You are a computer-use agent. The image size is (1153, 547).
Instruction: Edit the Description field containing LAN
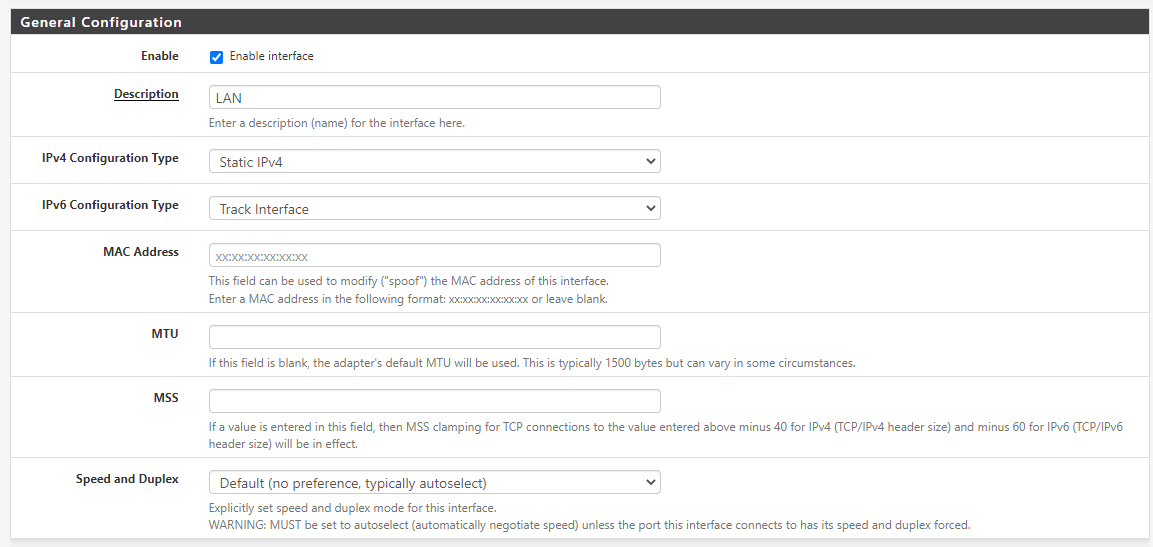(x=435, y=97)
